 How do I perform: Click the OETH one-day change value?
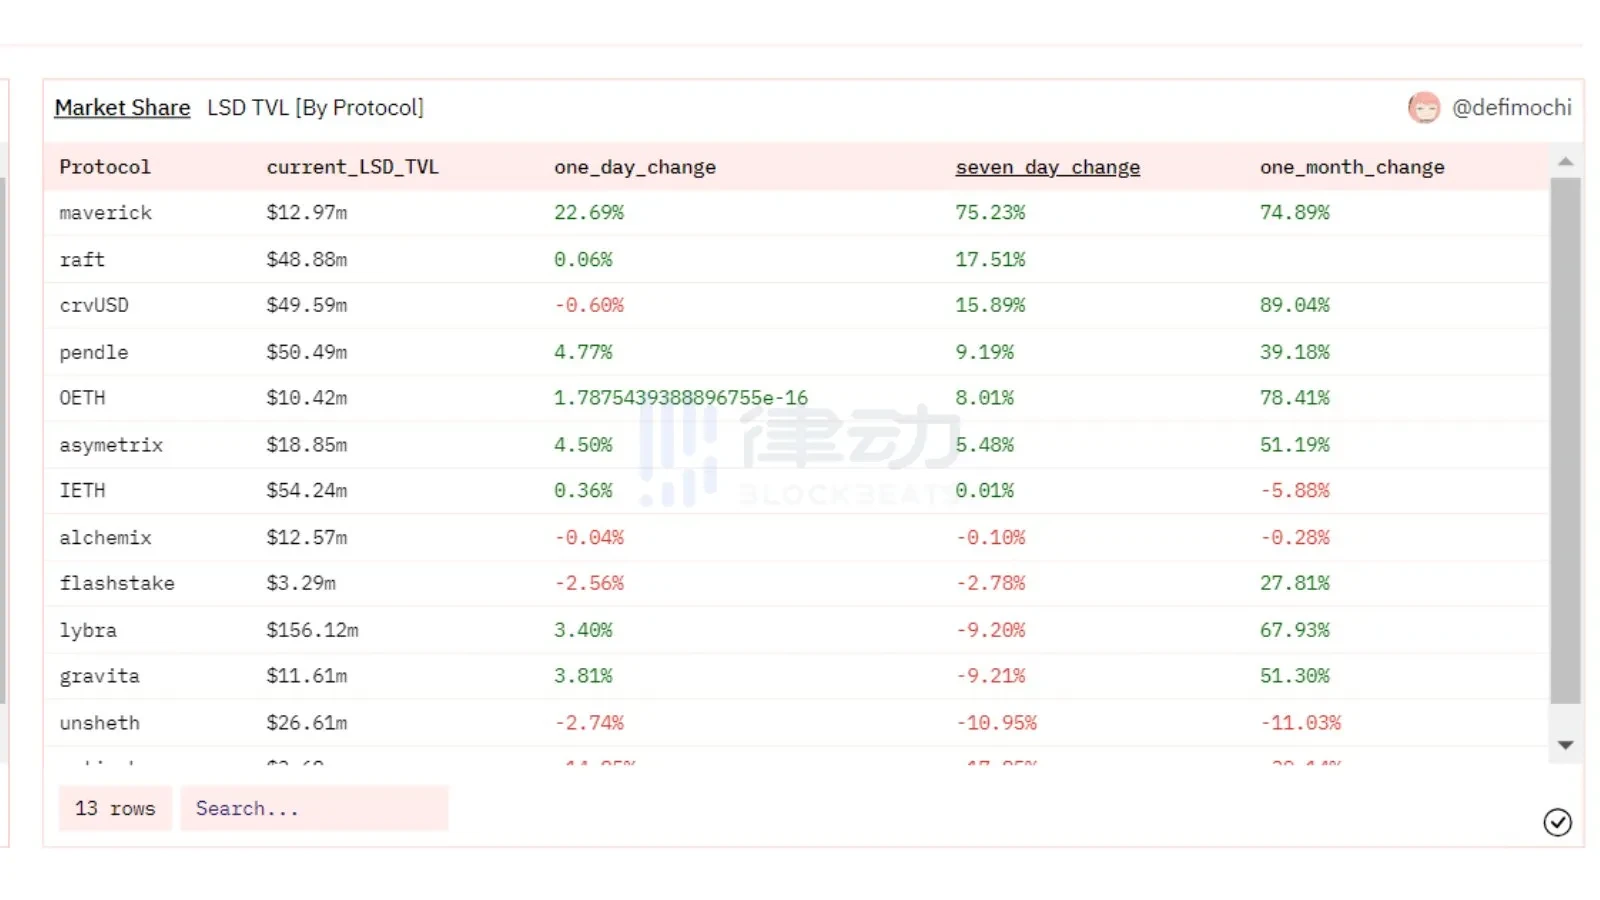pyautogui.click(x=681, y=398)
